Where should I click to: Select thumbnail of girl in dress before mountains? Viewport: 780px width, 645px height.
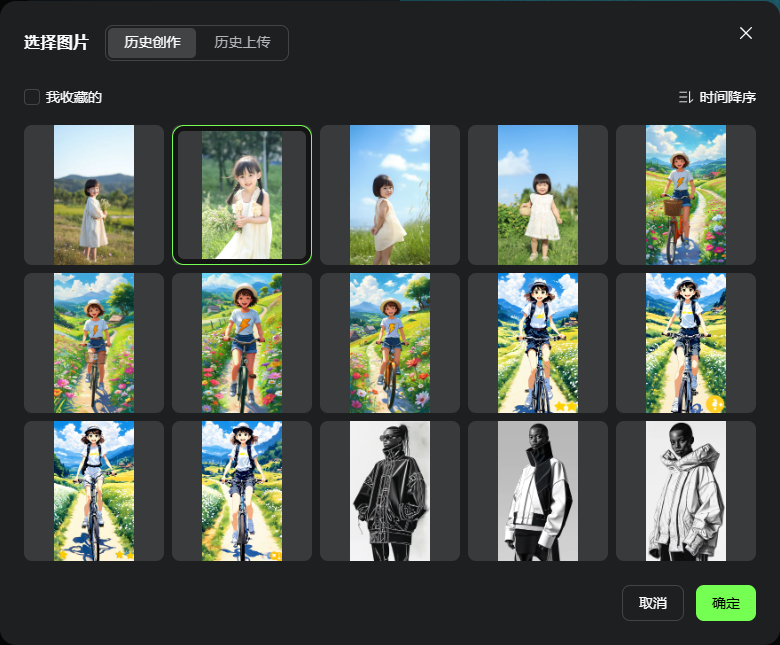pos(94,195)
